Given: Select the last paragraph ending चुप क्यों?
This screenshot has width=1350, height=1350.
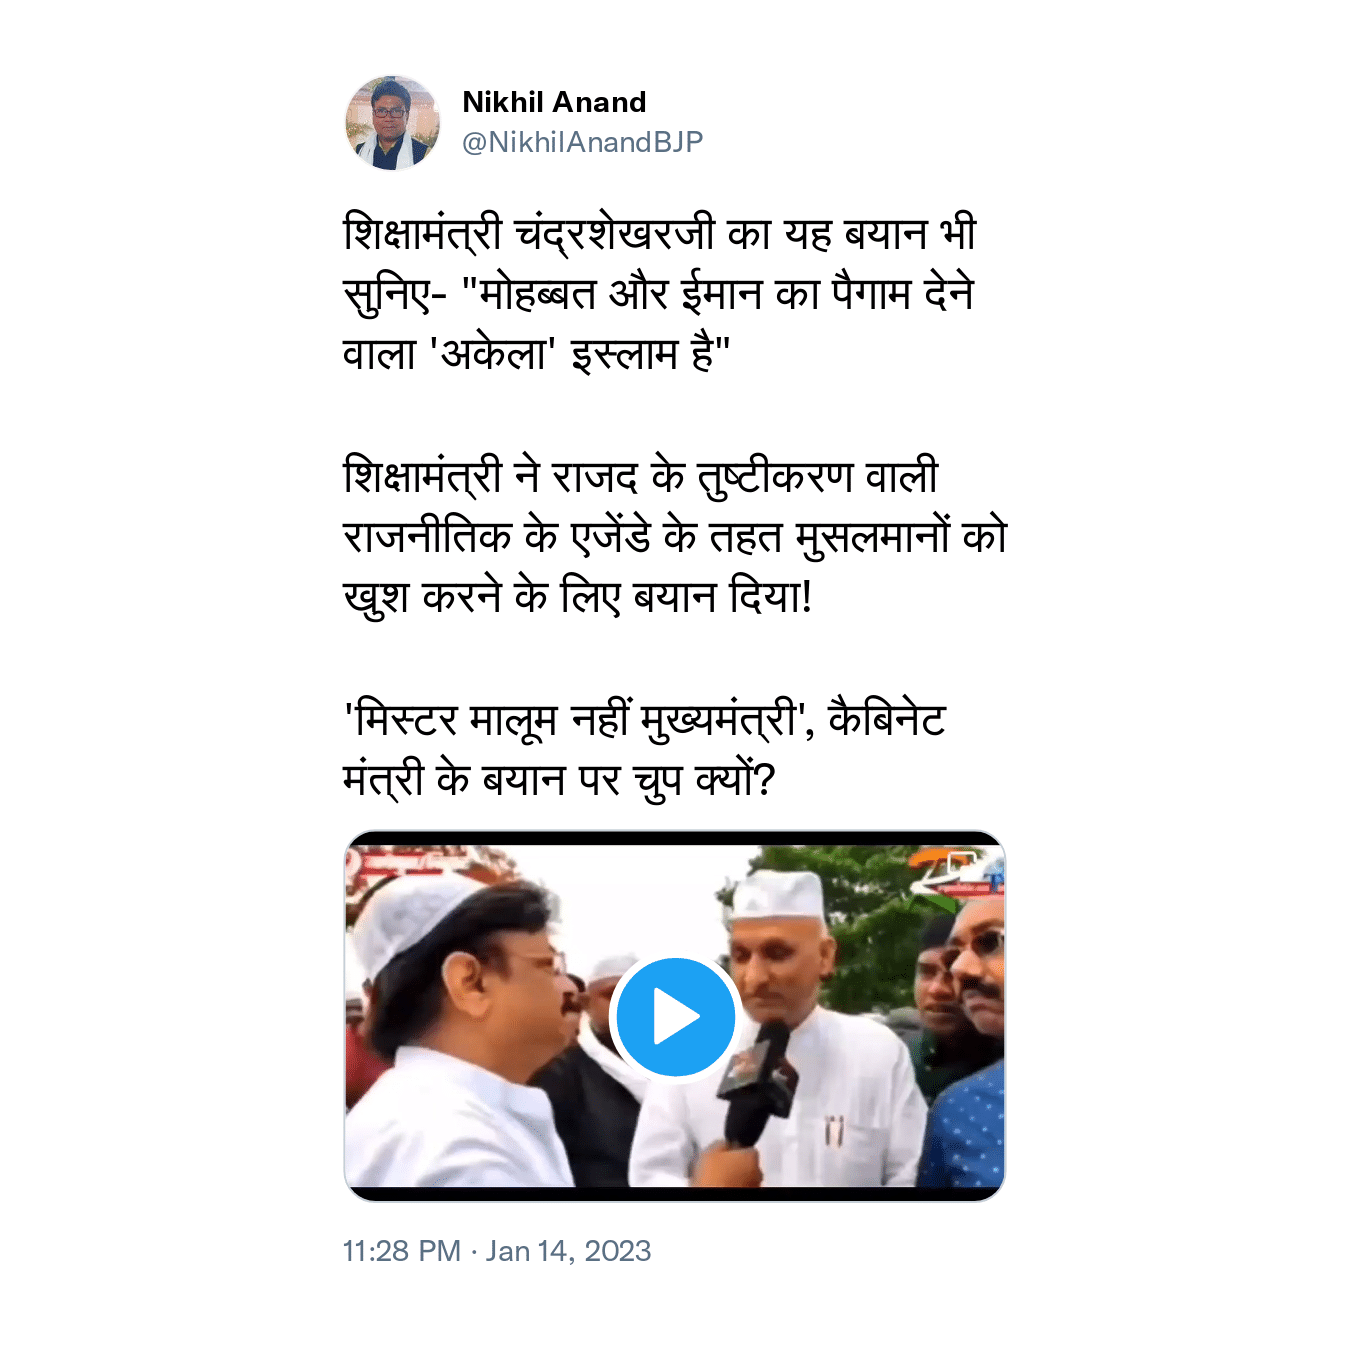Looking at the screenshot, I should (x=645, y=749).
